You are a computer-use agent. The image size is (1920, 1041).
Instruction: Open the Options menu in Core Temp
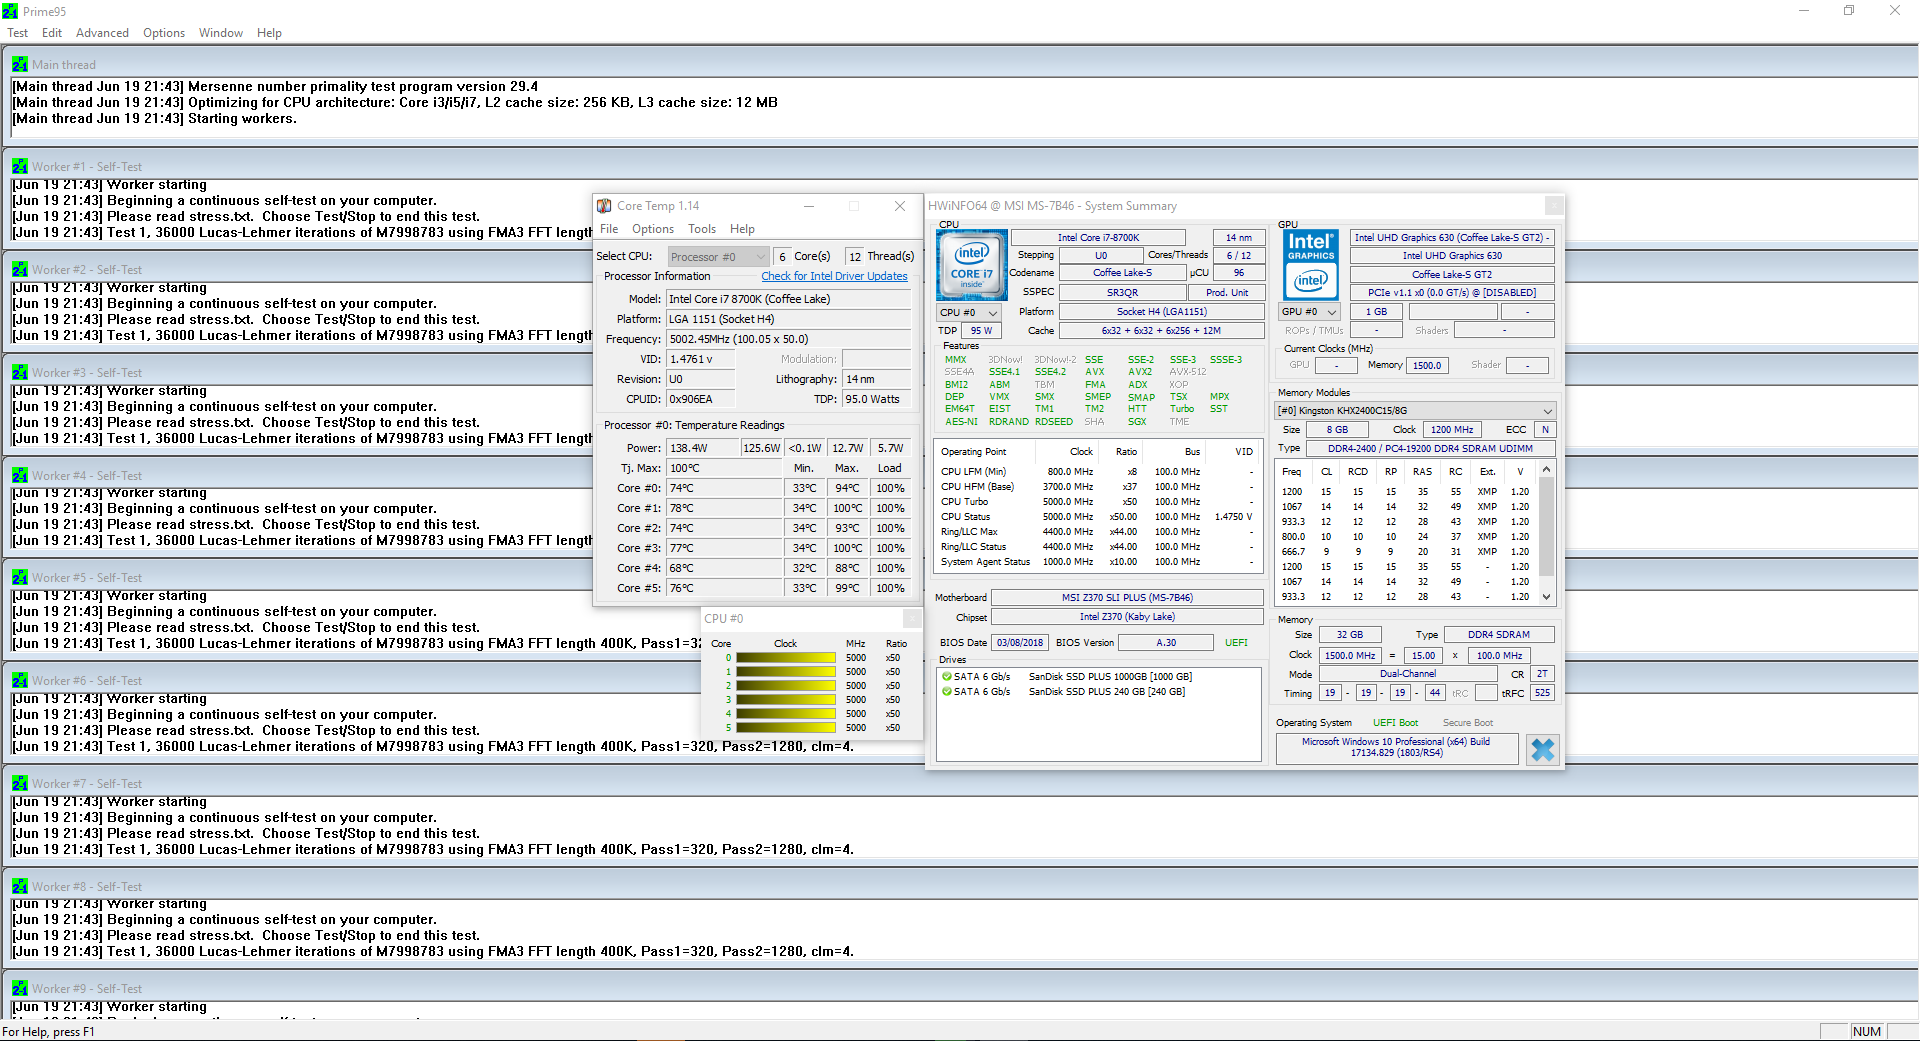coord(653,229)
